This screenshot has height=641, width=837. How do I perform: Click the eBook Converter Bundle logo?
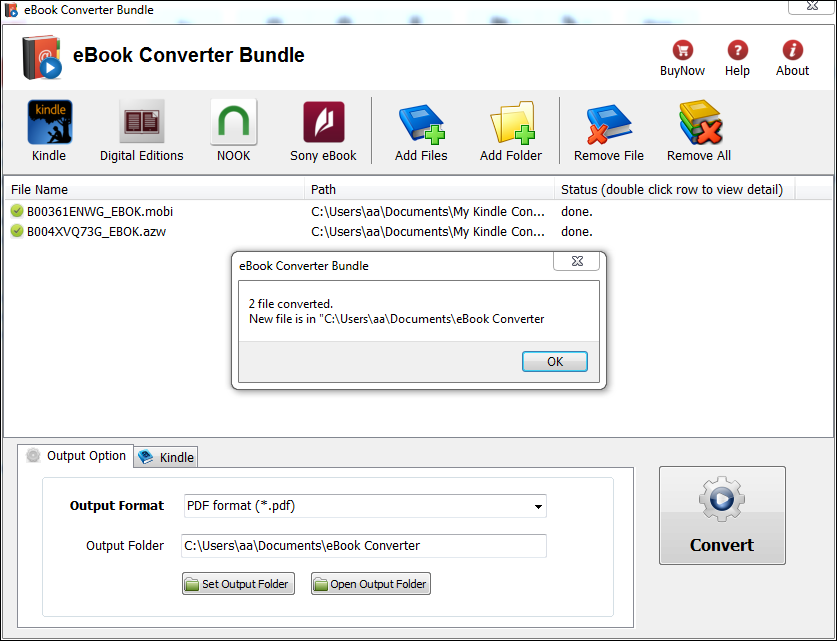[x=42, y=57]
